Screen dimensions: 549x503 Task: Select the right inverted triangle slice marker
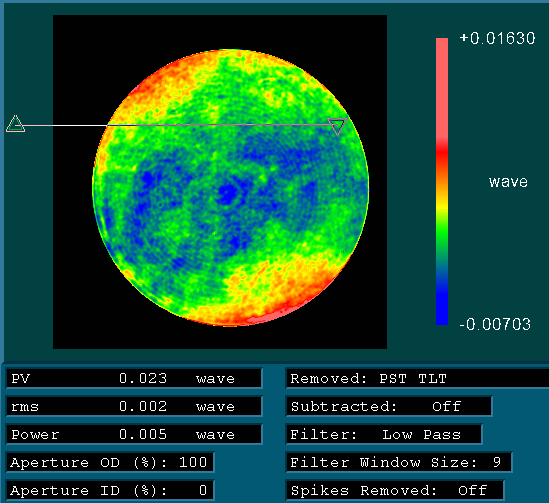(x=337, y=126)
